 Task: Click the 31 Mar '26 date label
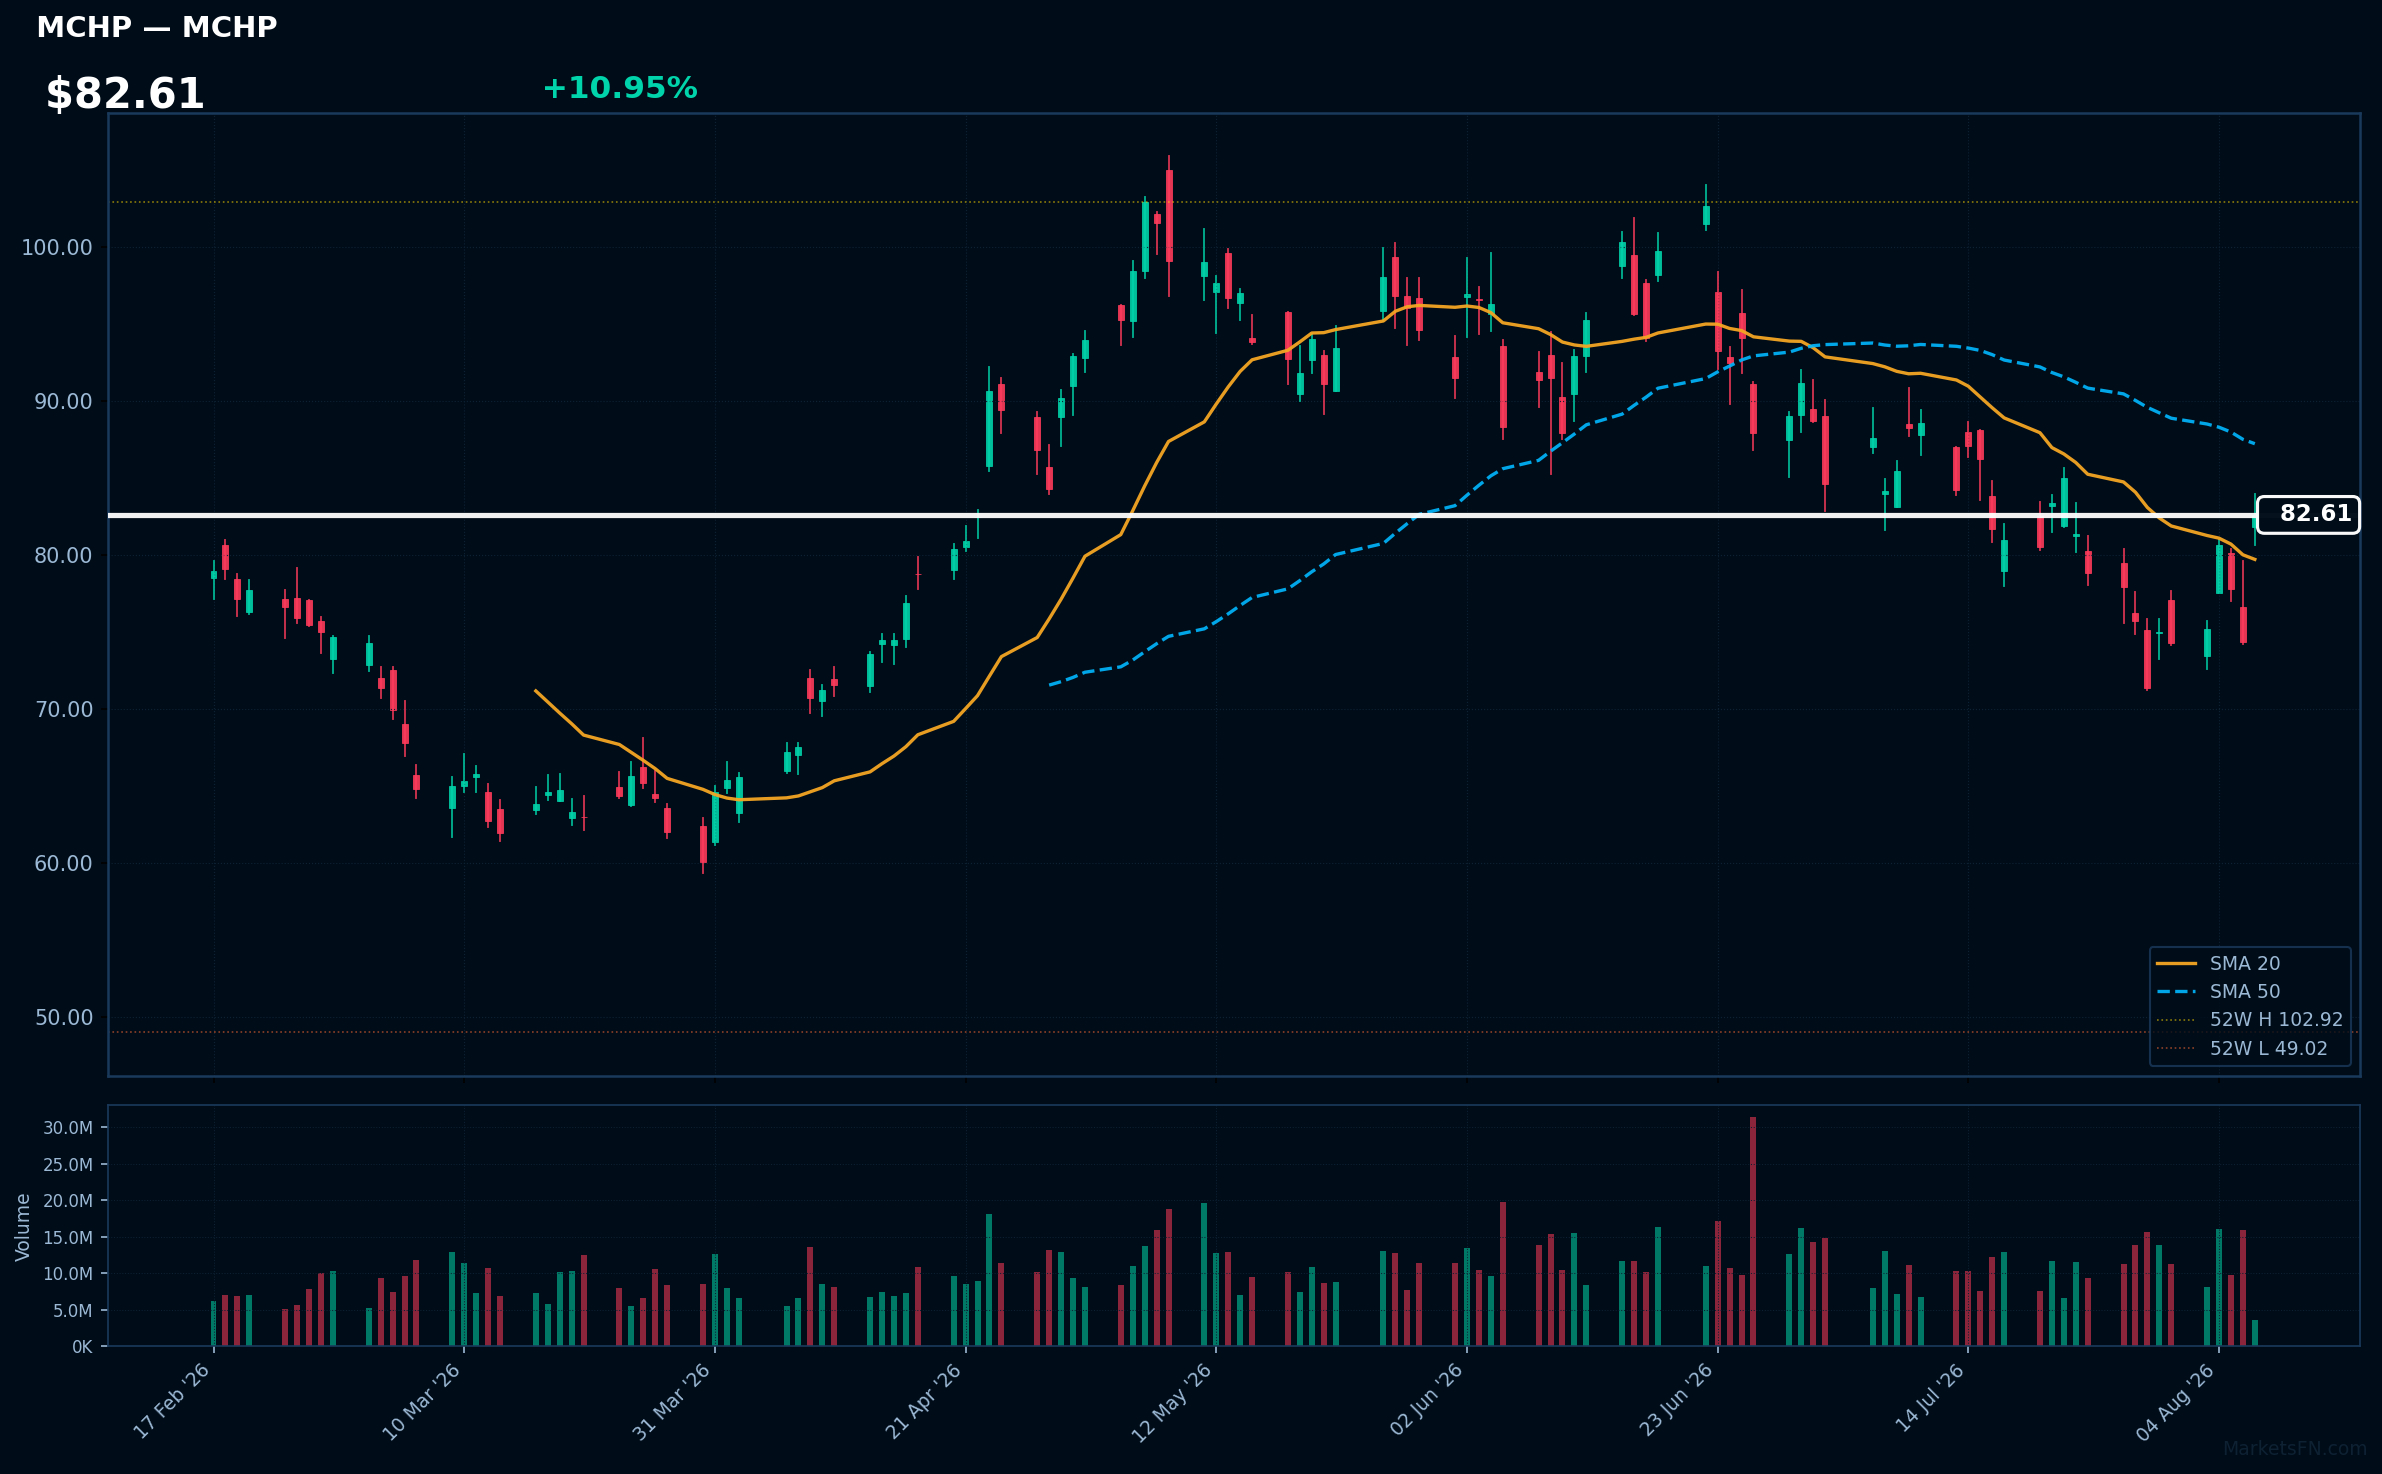coord(671,1401)
